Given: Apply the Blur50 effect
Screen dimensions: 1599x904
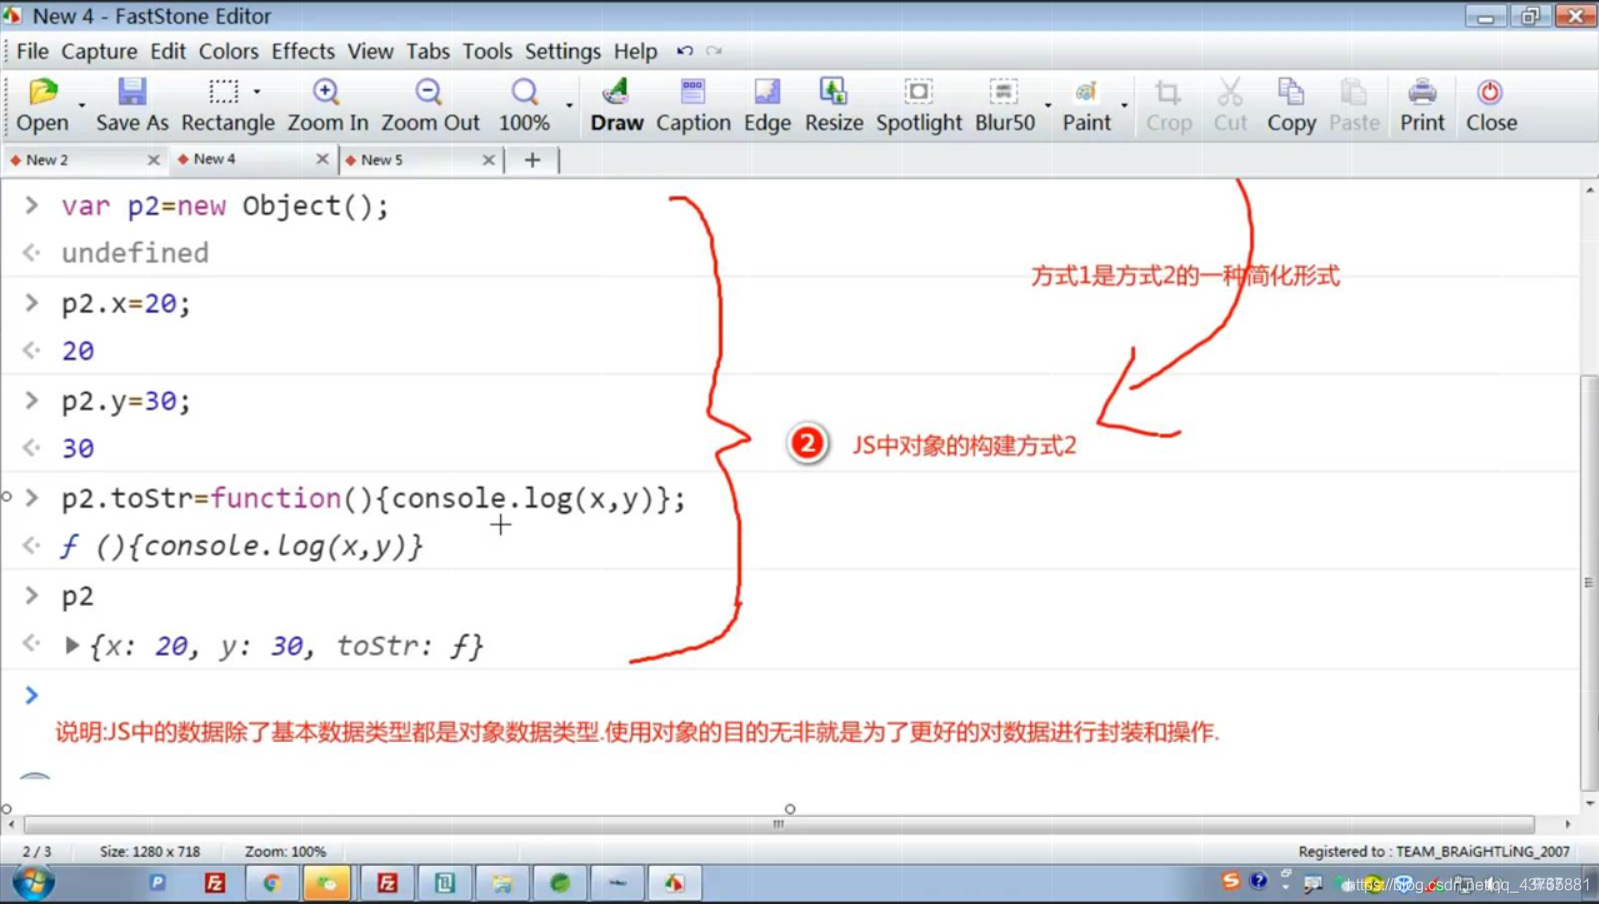Looking at the screenshot, I should click(x=1004, y=105).
